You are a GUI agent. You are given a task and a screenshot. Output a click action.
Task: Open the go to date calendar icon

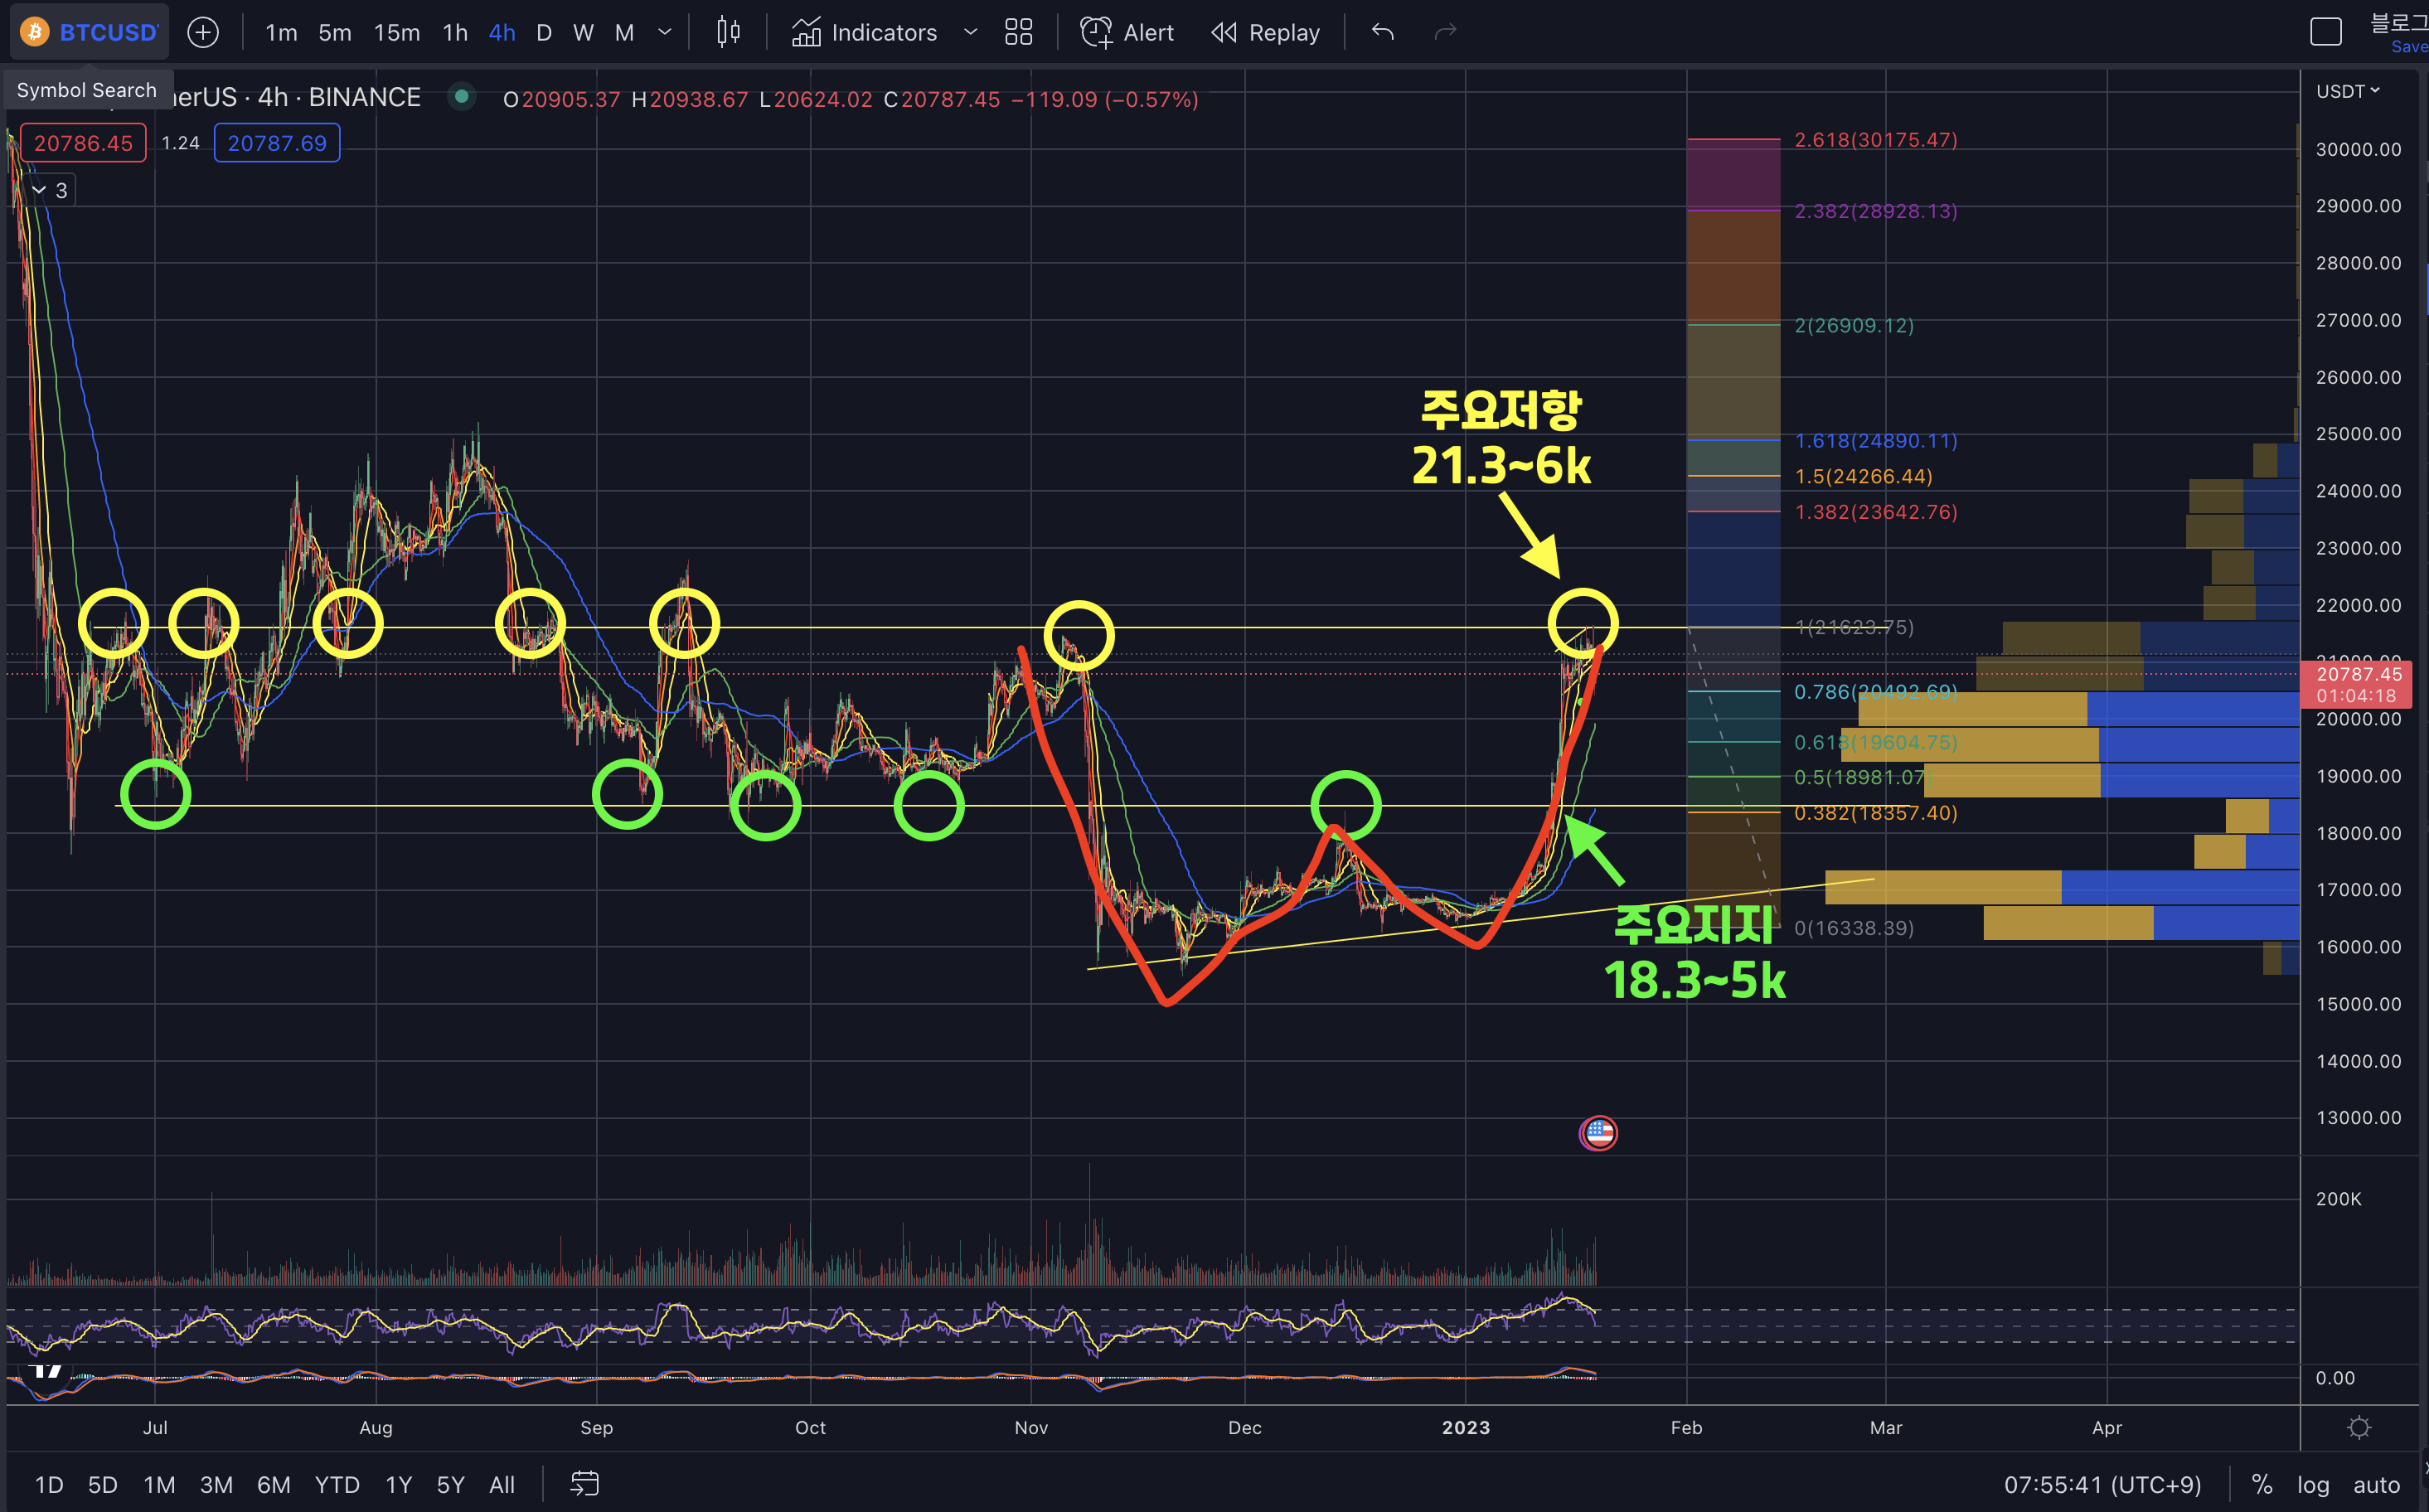point(584,1484)
